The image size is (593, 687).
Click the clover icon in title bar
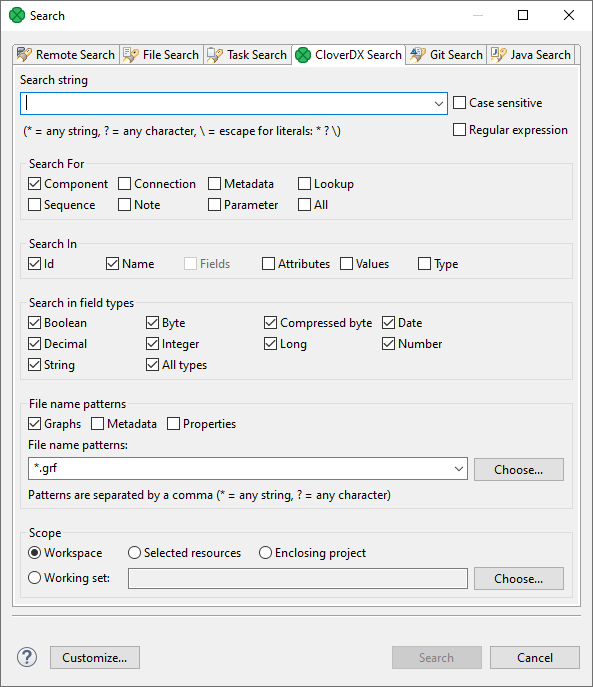click(17, 15)
